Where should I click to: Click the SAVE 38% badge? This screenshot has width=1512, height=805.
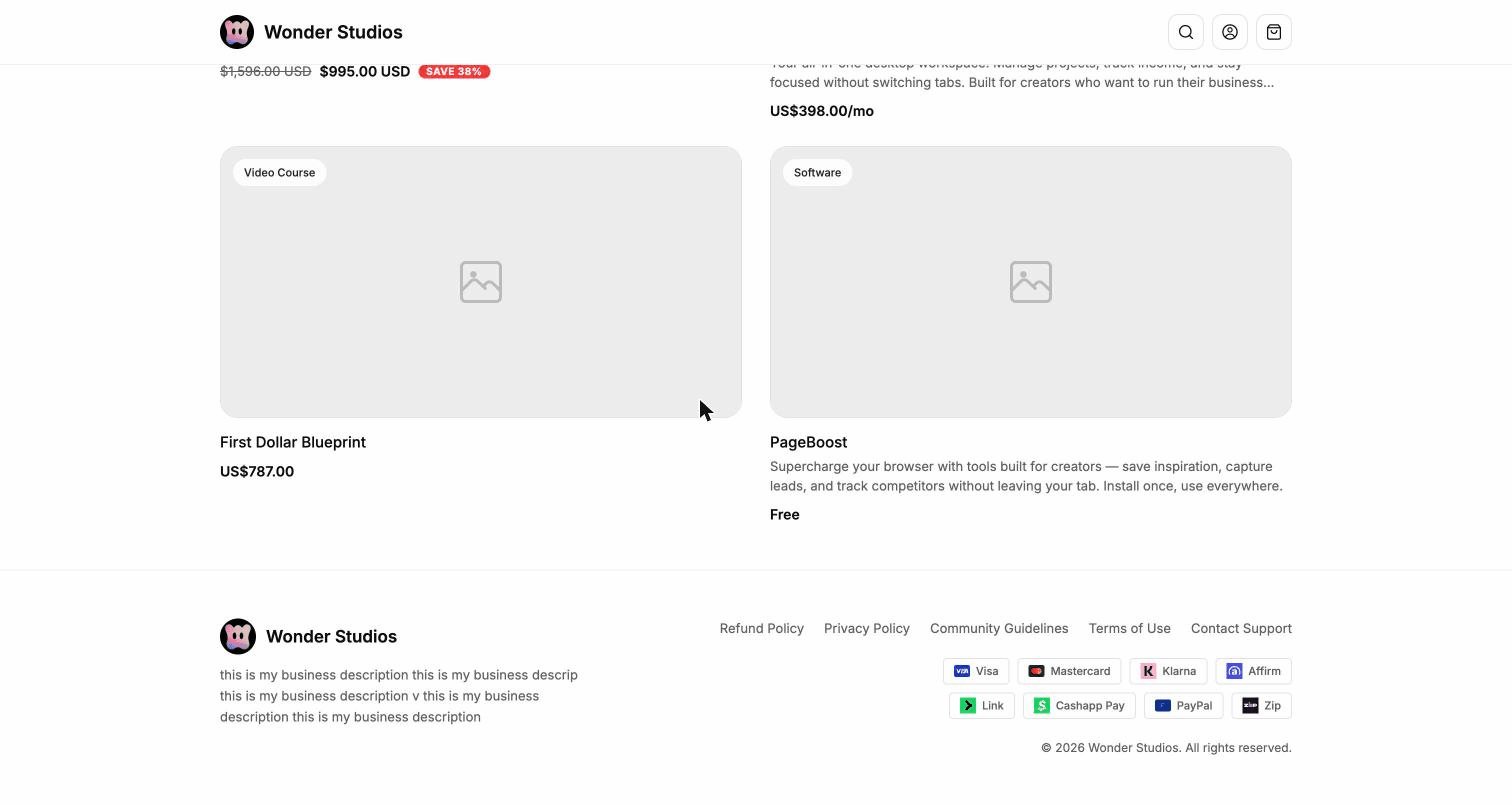(454, 71)
